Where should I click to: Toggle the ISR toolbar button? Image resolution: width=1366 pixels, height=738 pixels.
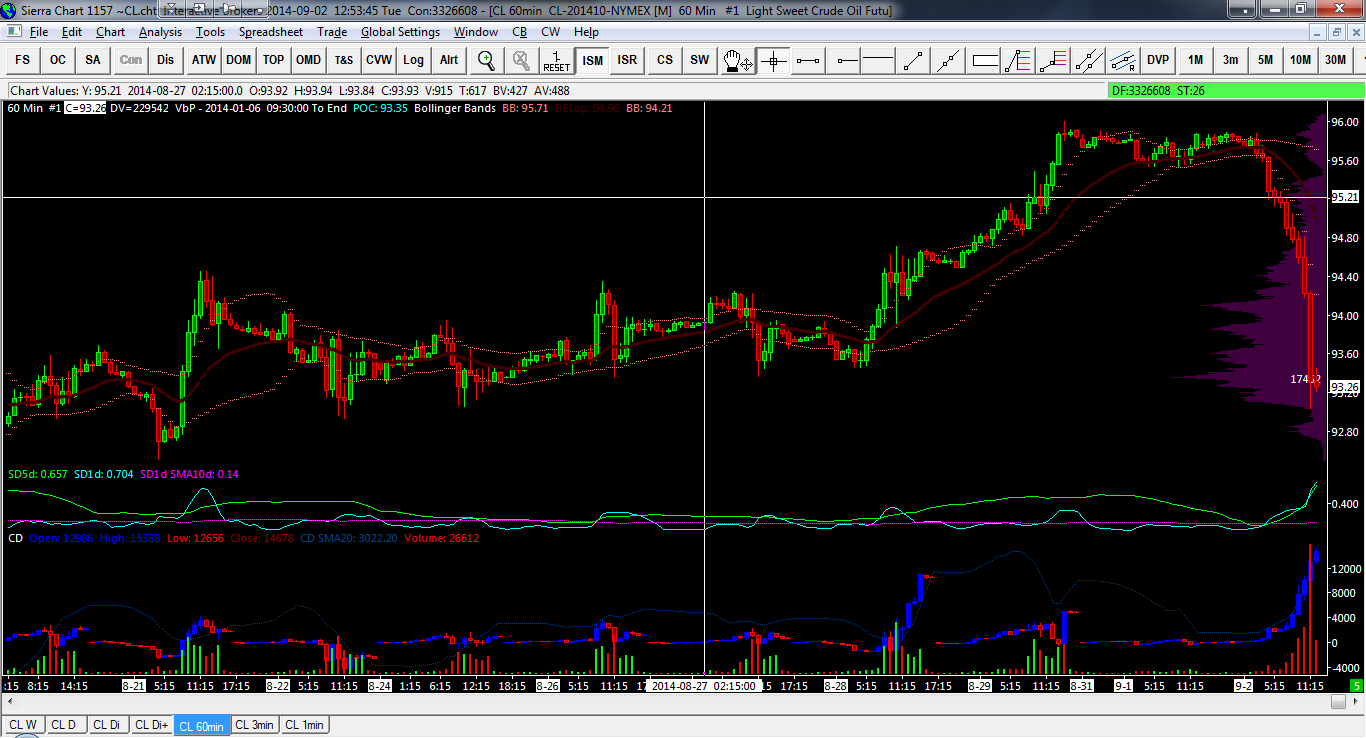(627, 60)
